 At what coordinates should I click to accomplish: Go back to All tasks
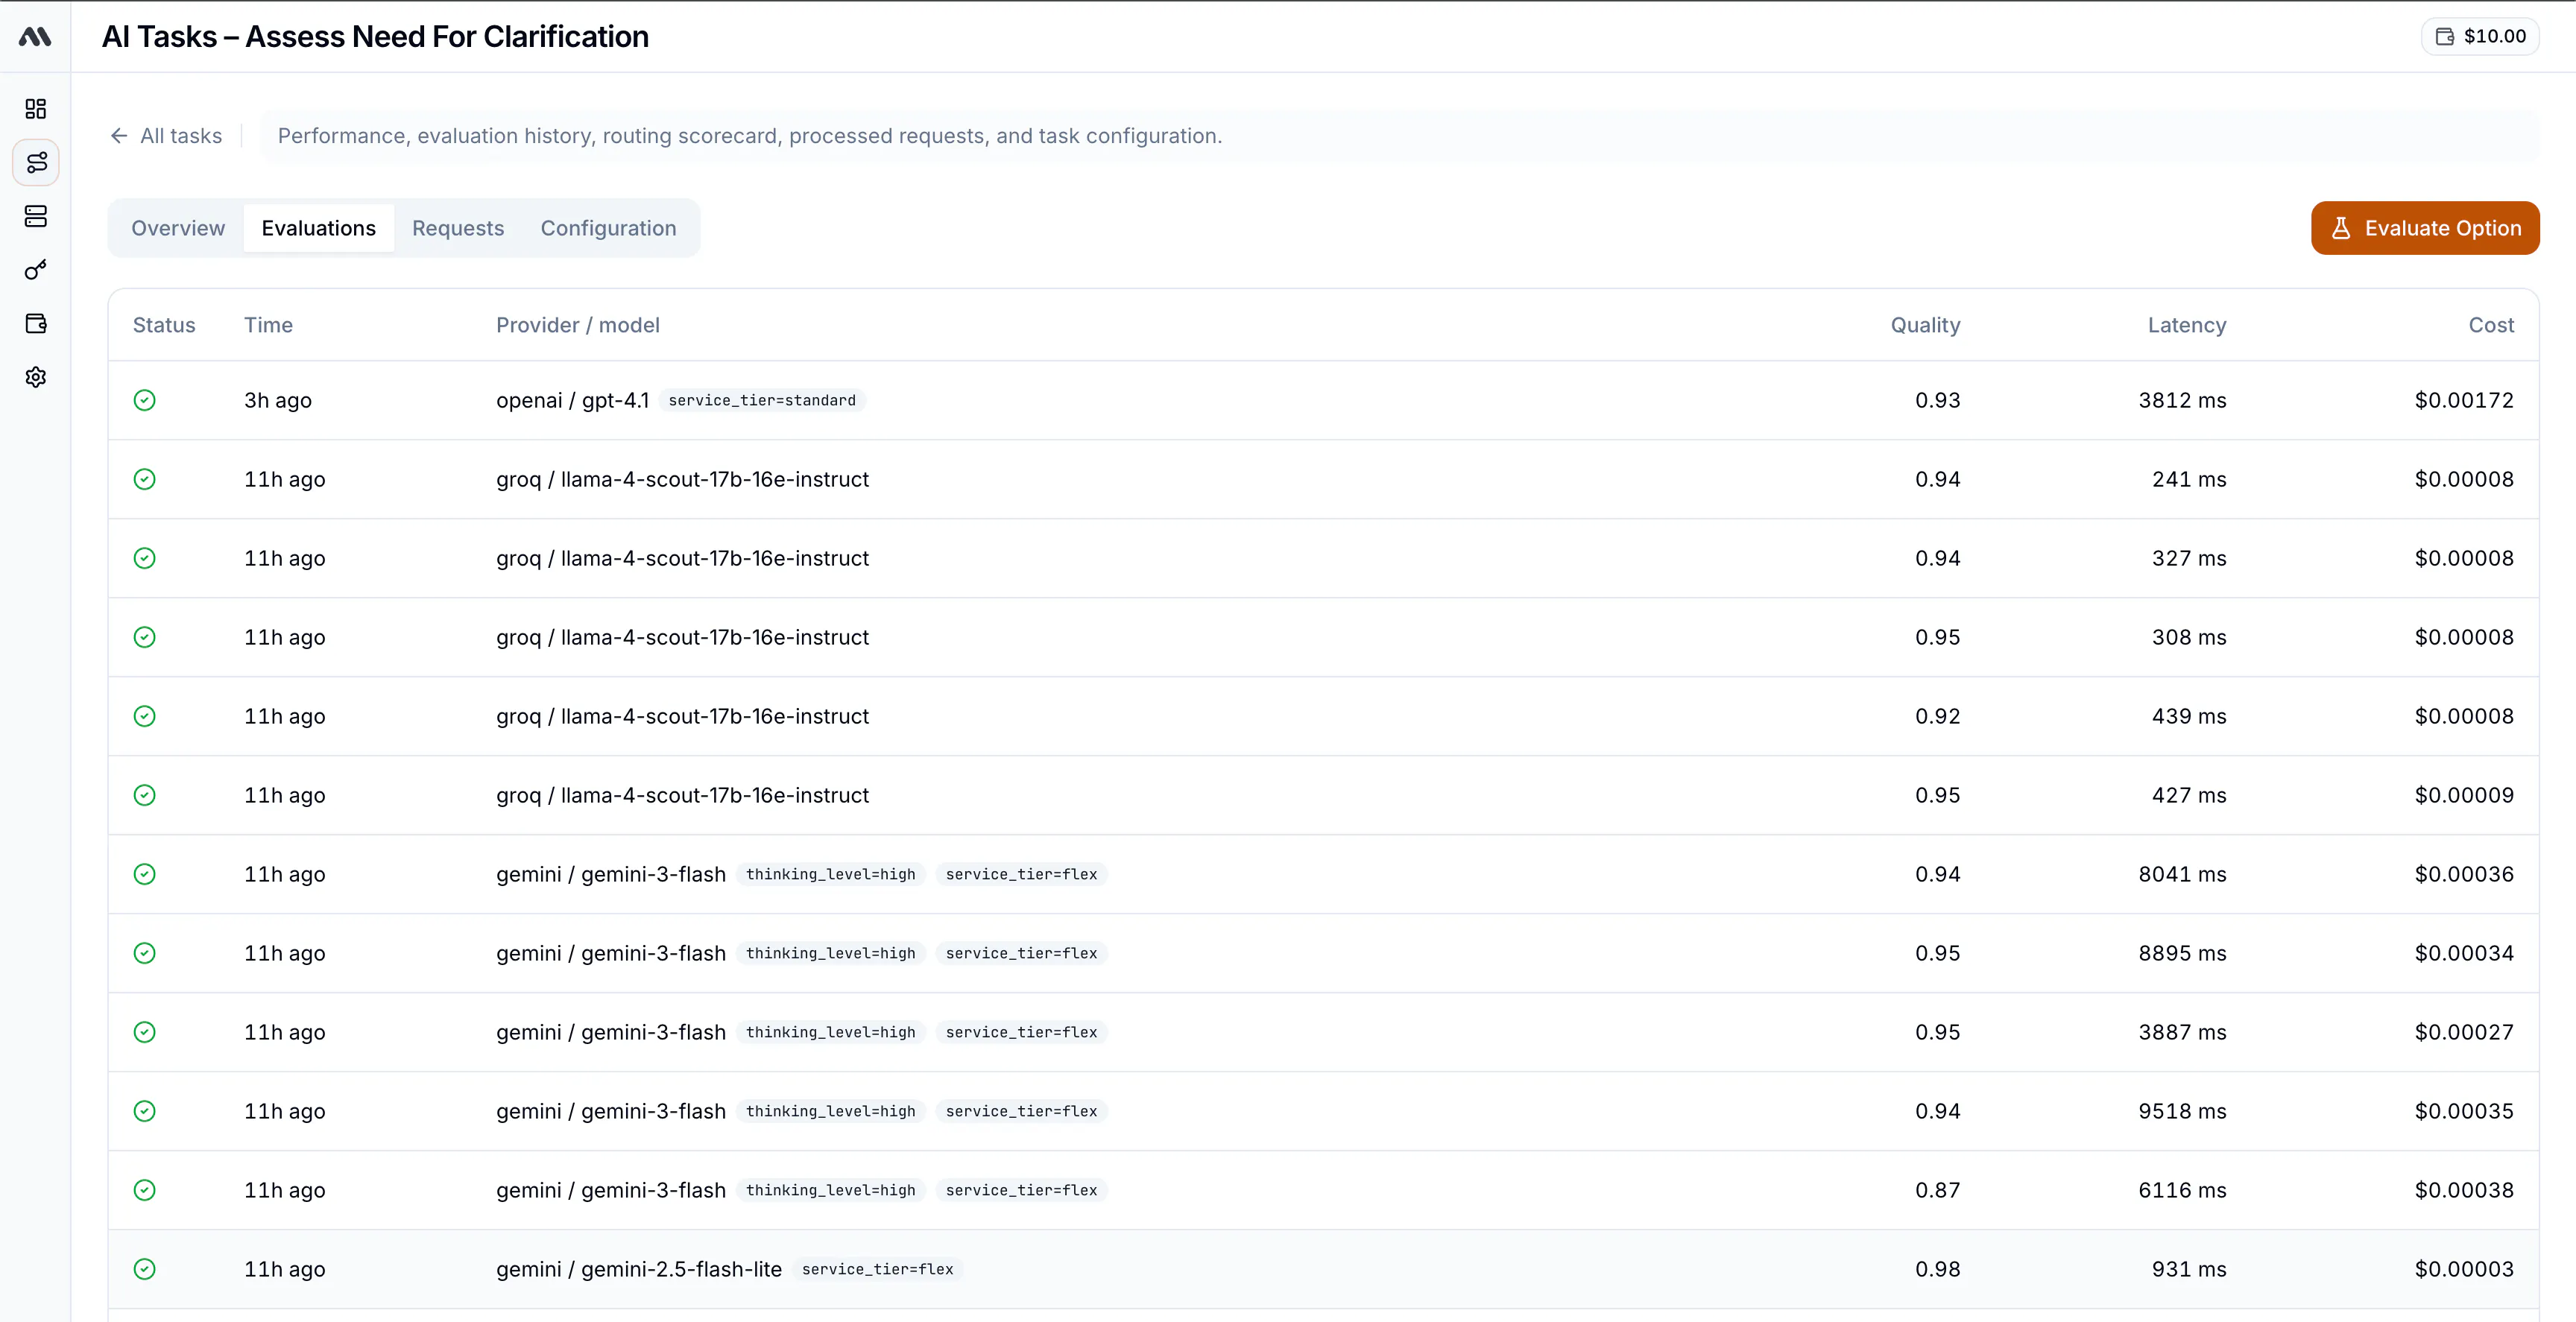pos(166,136)
